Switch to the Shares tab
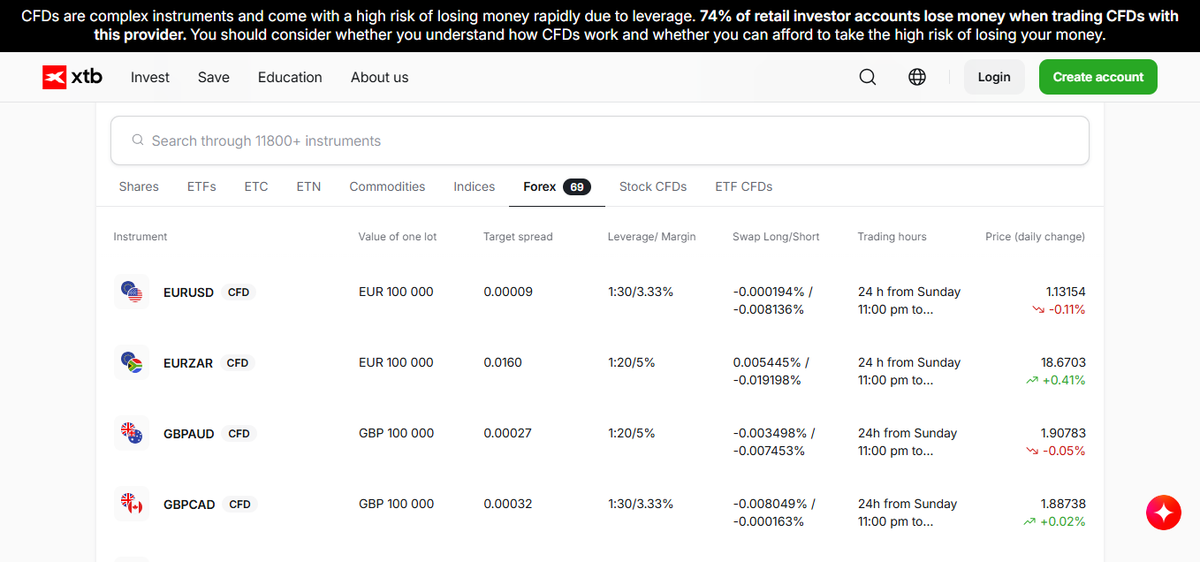Image resolution: width=1200 pixels, height=562 pixels. click(139, 187)
